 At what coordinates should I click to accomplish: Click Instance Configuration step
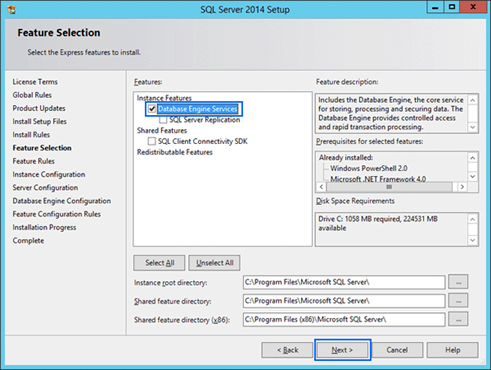49,174
